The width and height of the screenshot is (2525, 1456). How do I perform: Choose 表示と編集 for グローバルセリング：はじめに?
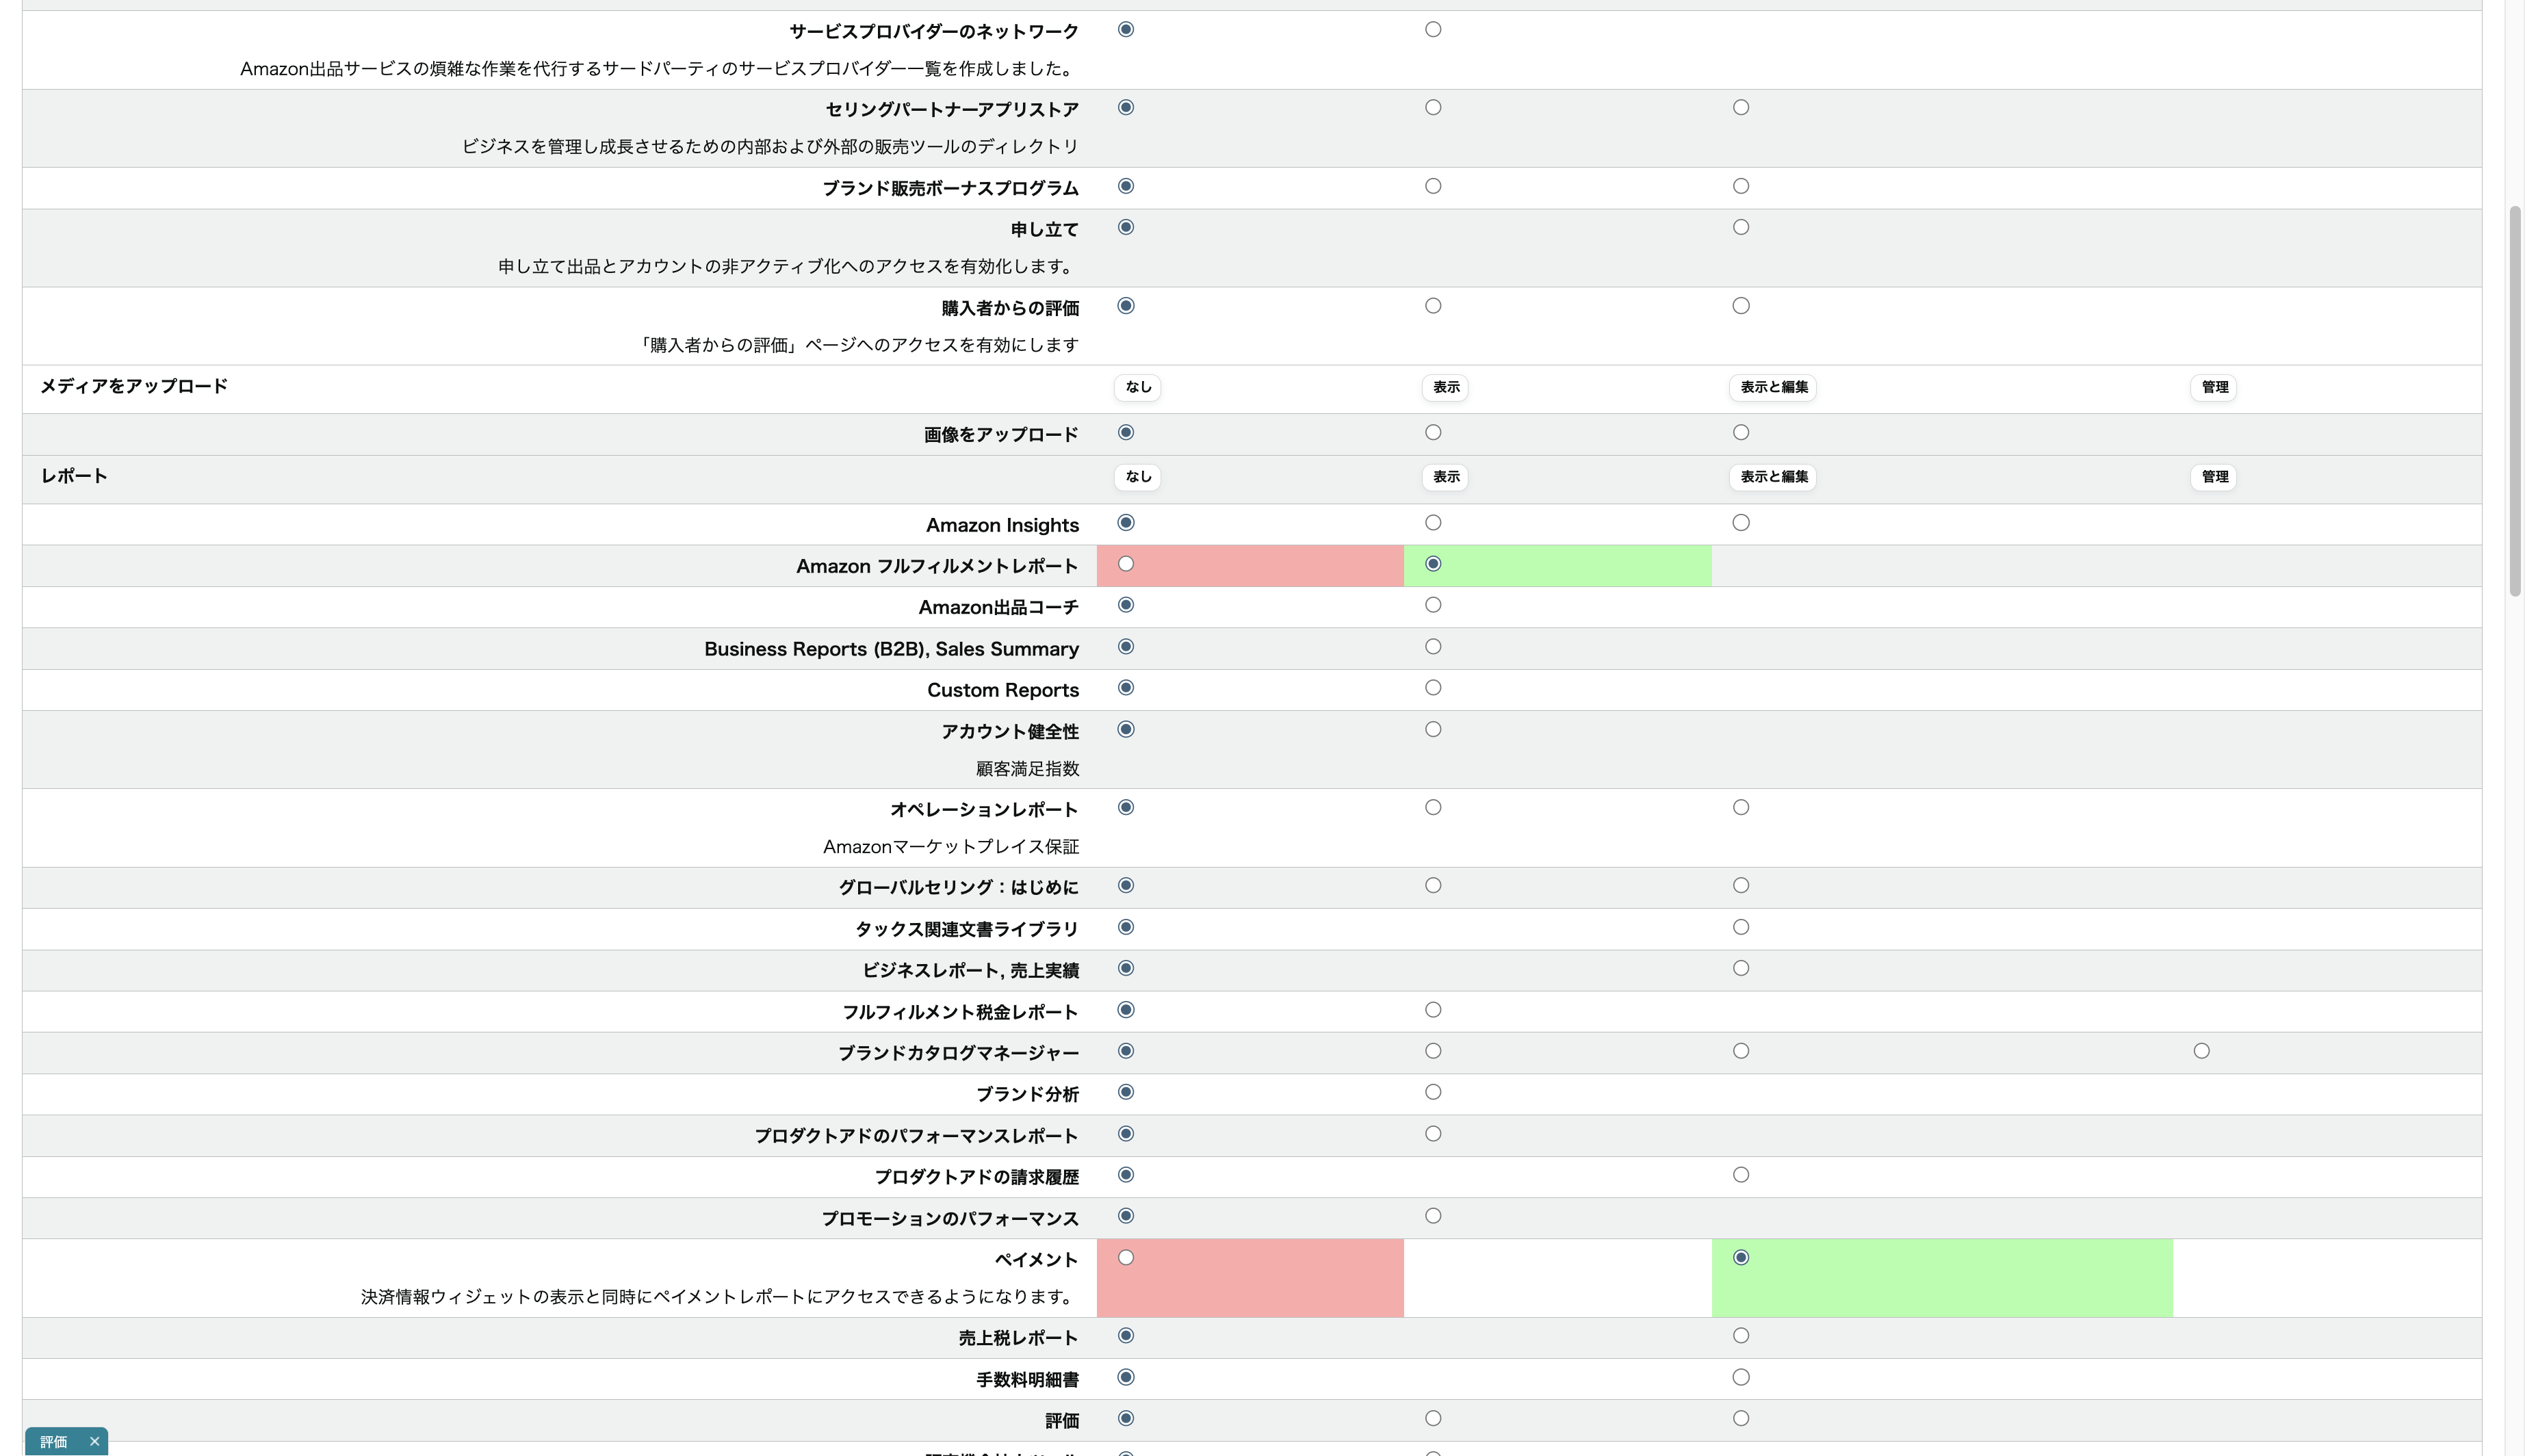(1741, 886)
